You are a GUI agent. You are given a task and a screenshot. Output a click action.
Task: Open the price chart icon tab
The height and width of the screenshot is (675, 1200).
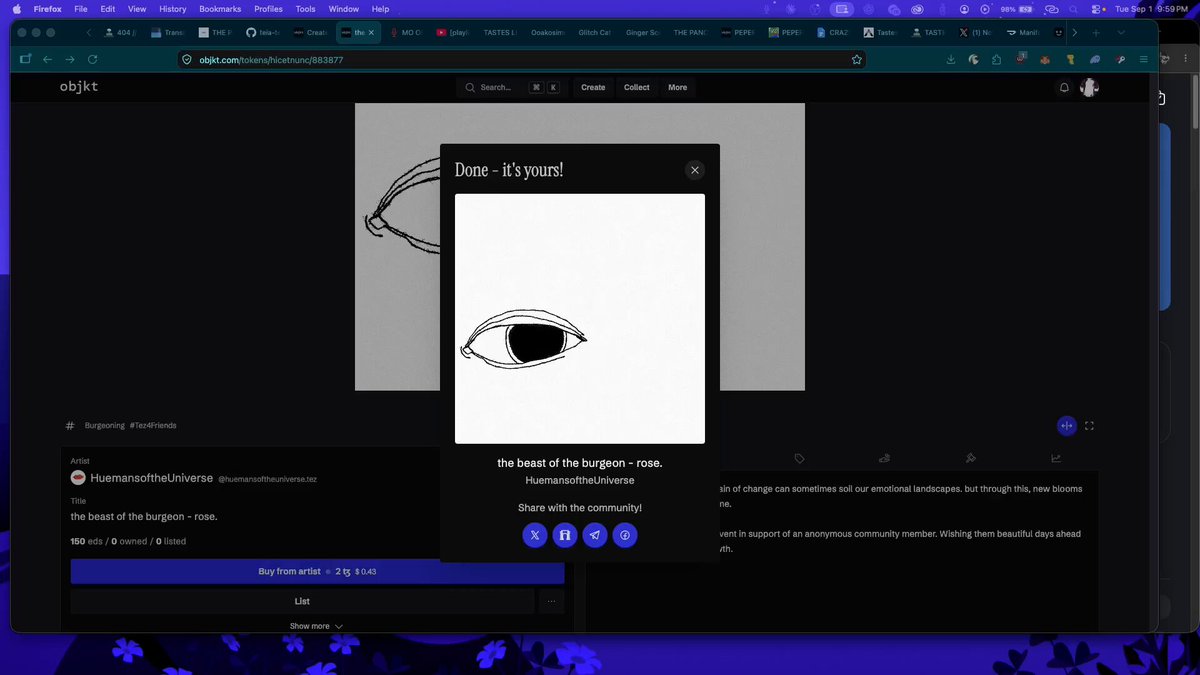coord(1056,458)
